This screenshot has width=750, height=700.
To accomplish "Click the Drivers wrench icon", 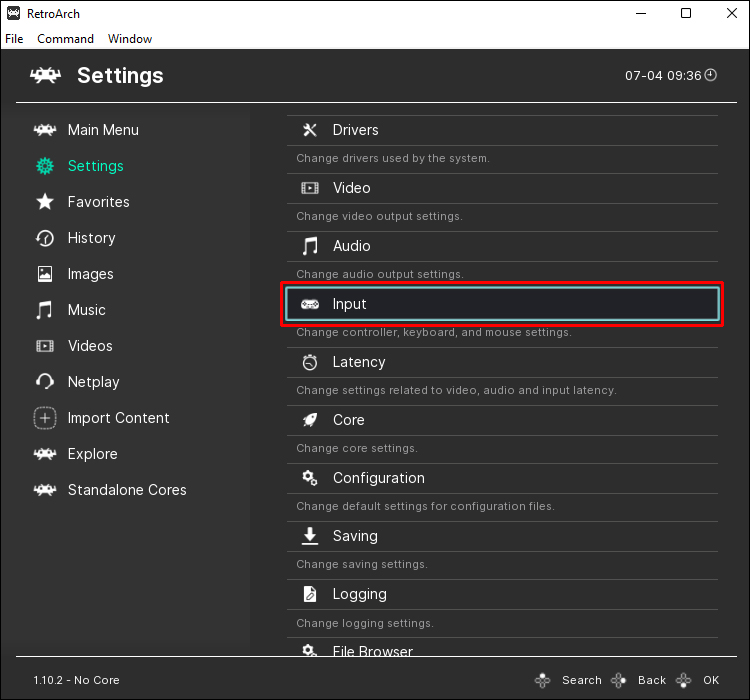I will pos(310,130).
